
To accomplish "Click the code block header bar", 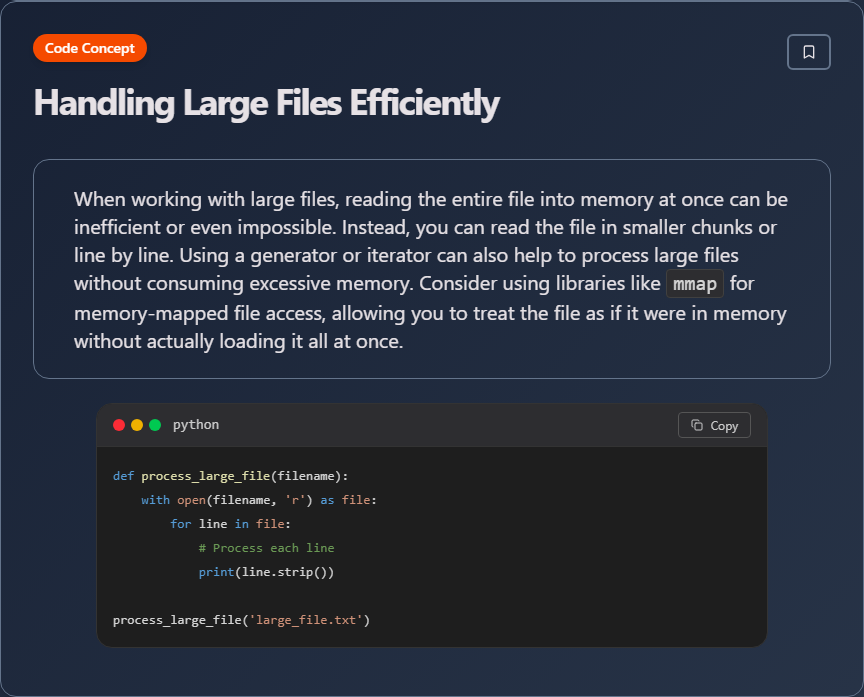I will (x=430, y=424).
